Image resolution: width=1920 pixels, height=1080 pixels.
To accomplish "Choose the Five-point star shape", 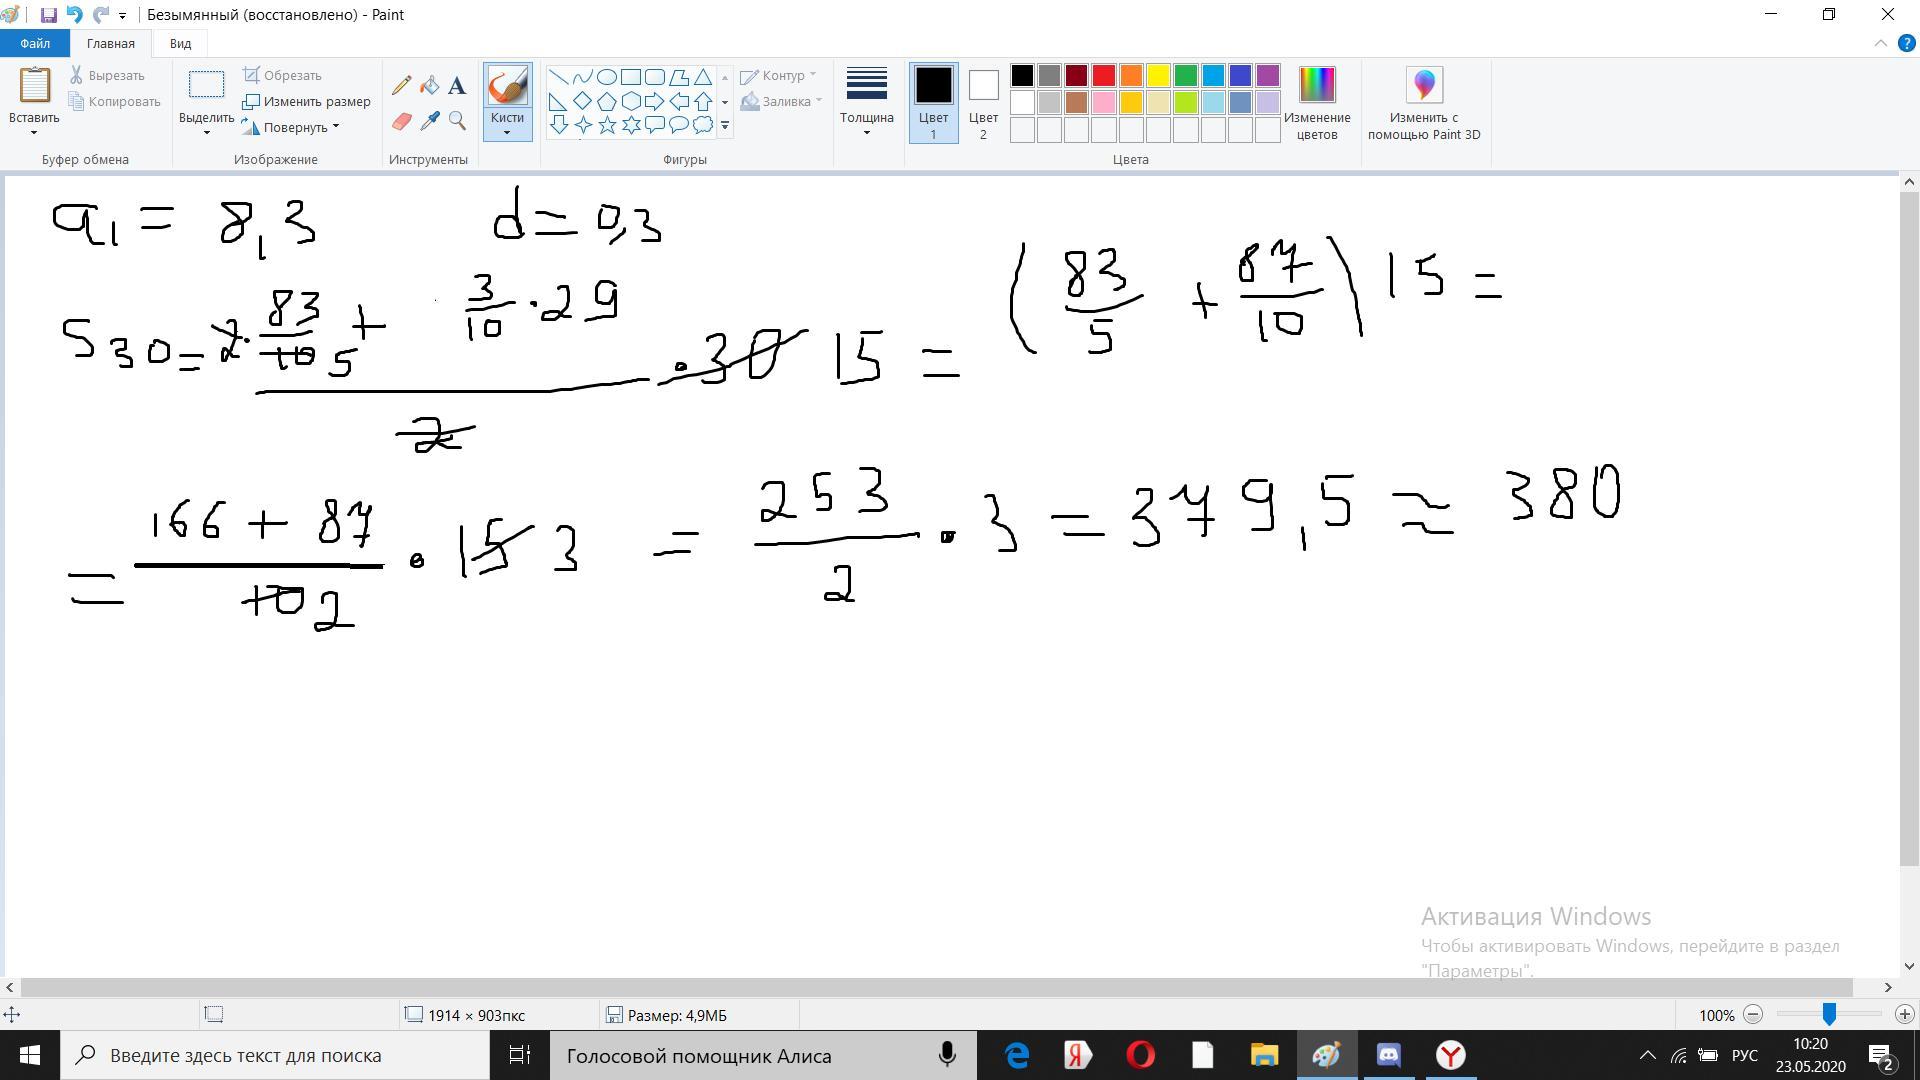I will tap(607, 125).
